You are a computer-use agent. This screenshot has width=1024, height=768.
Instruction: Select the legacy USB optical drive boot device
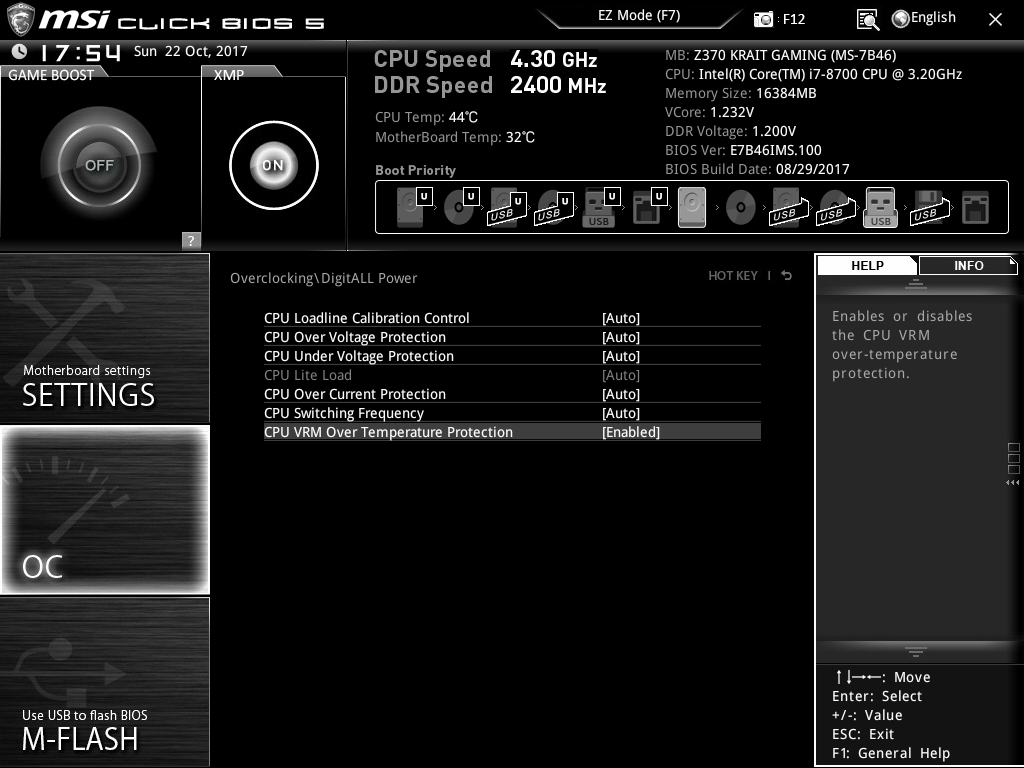click(835, 207)
